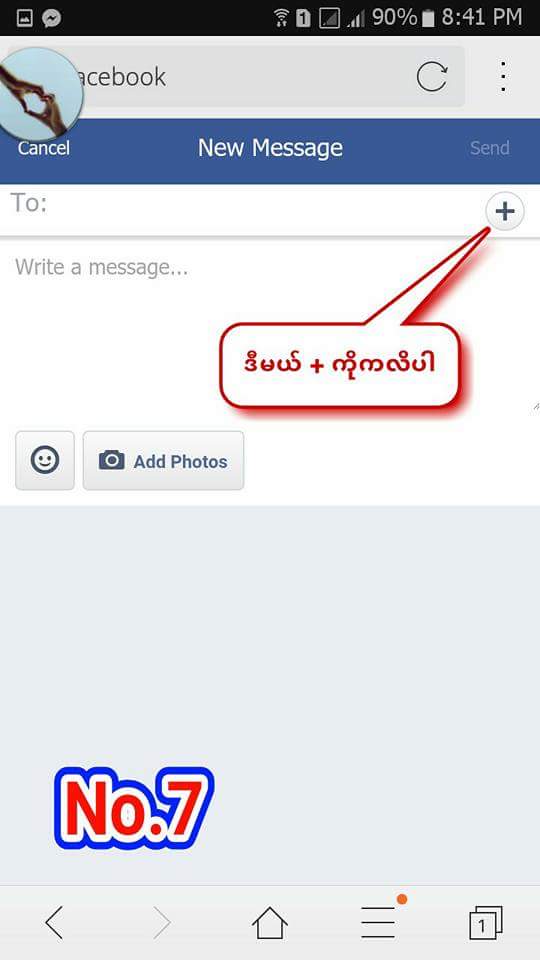
Task: Click the Add Photos camera button
Action: (x=163, y=460)
